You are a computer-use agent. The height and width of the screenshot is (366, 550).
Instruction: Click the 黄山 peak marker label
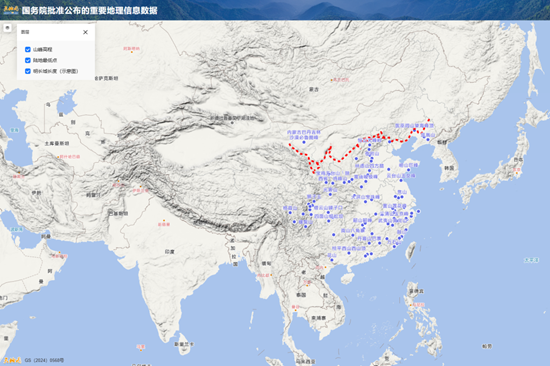tap(394, 206)
